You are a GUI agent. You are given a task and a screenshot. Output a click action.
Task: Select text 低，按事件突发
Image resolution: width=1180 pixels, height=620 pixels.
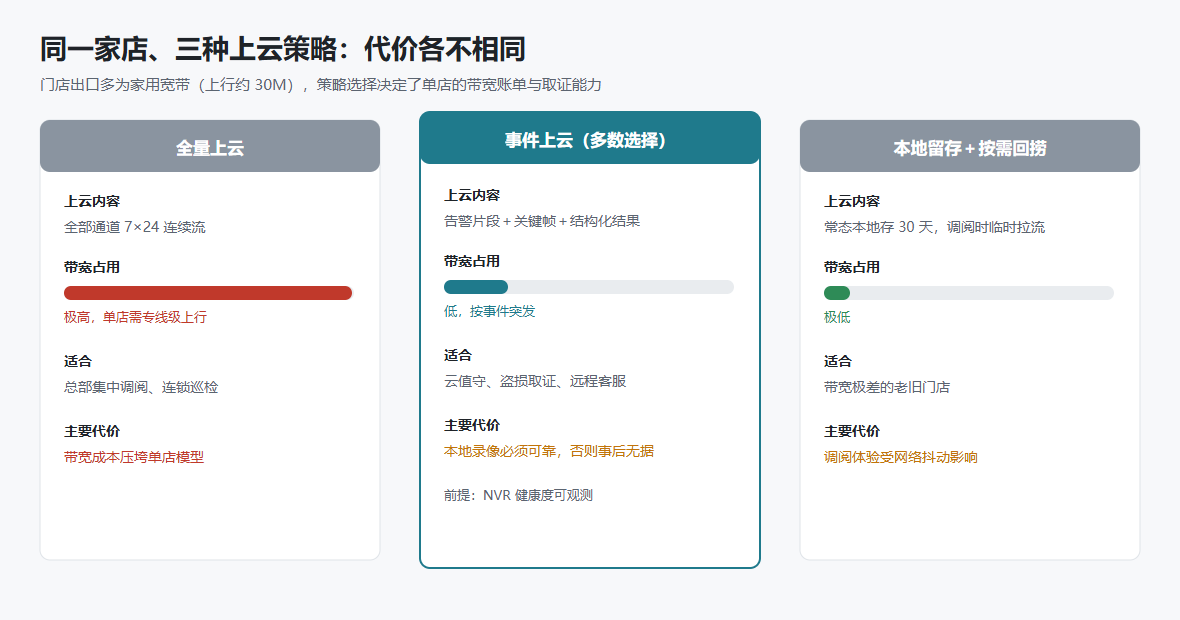[490, 312]
